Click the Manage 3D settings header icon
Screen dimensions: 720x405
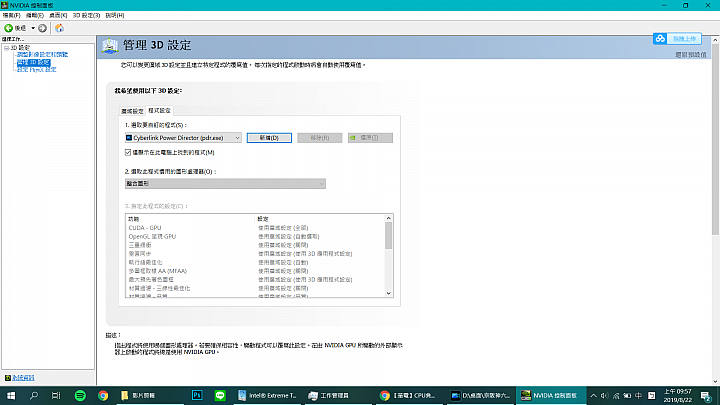click(110, 45)
